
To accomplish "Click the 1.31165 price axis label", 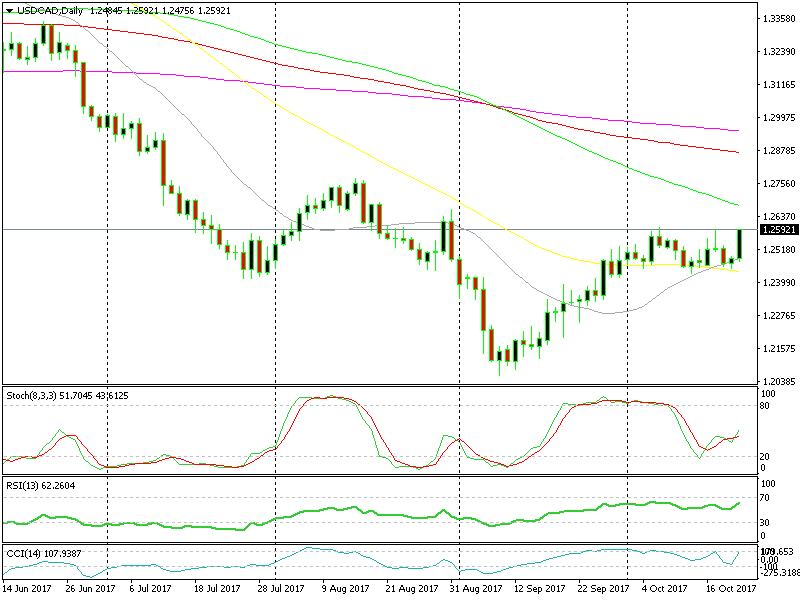I will click(779, 85).
